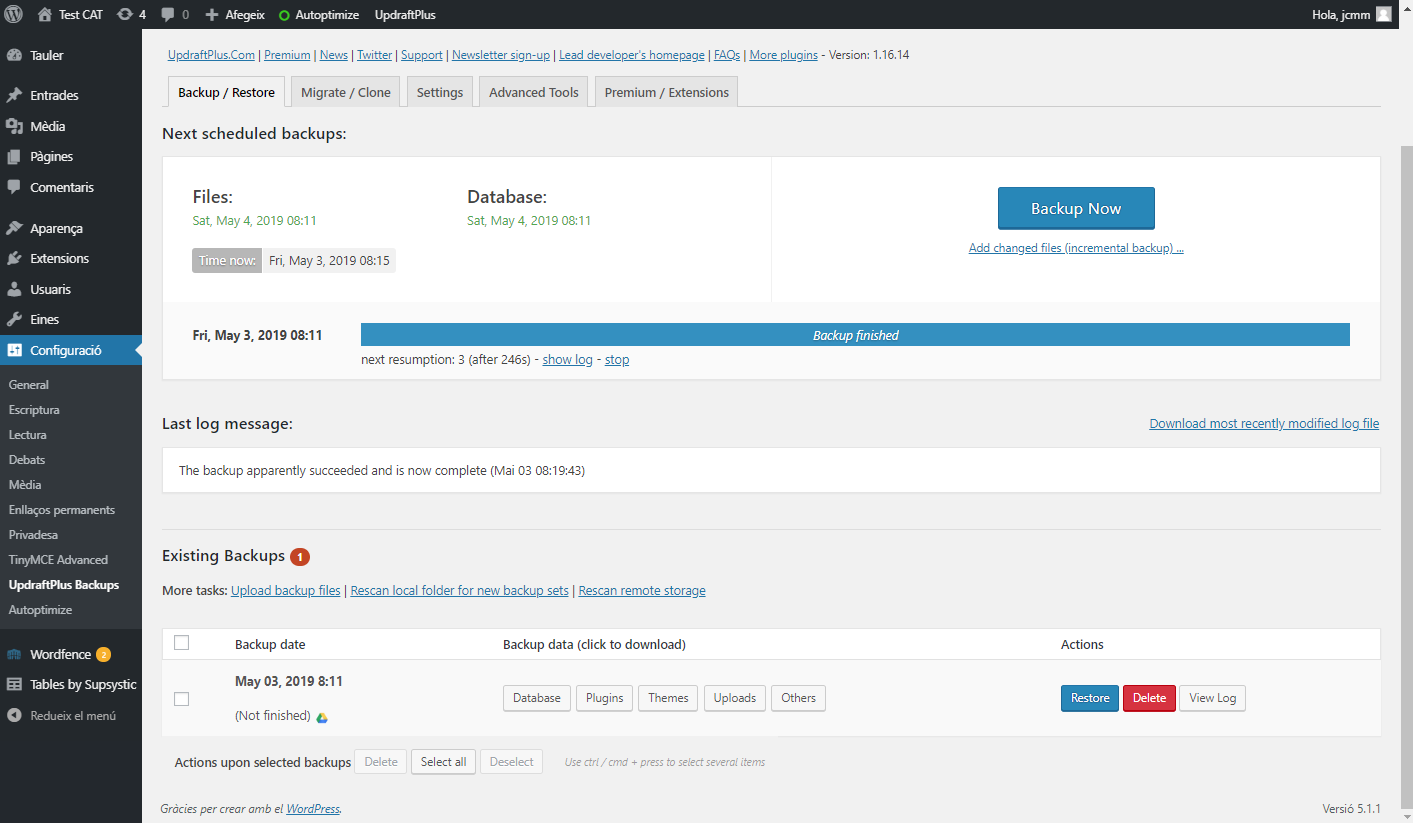1413x823 pixels.
Task: Tick the select-all checkbox in the backup table header
Action: [181, 643]
